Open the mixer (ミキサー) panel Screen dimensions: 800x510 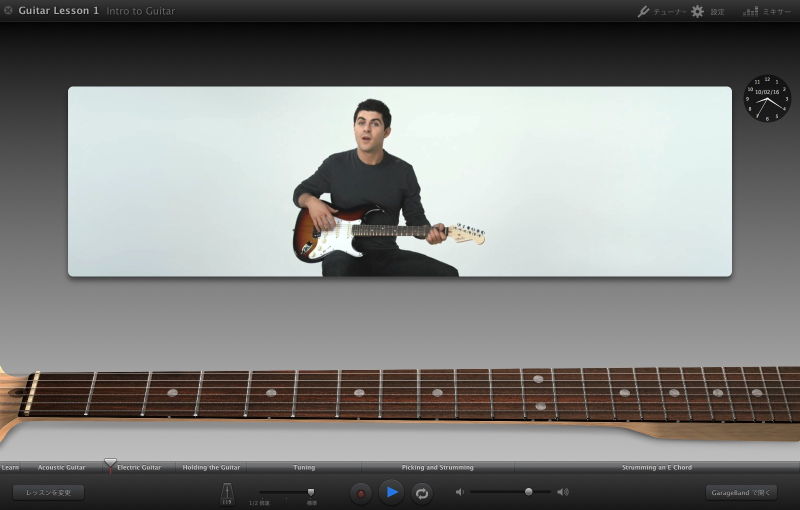tap(766, 11)
